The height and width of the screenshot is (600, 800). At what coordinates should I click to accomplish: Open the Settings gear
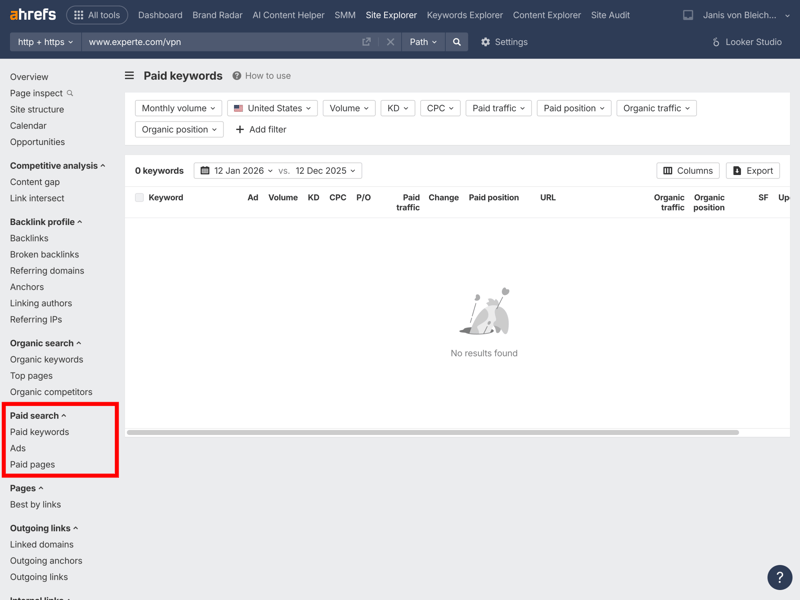point(504,42)
